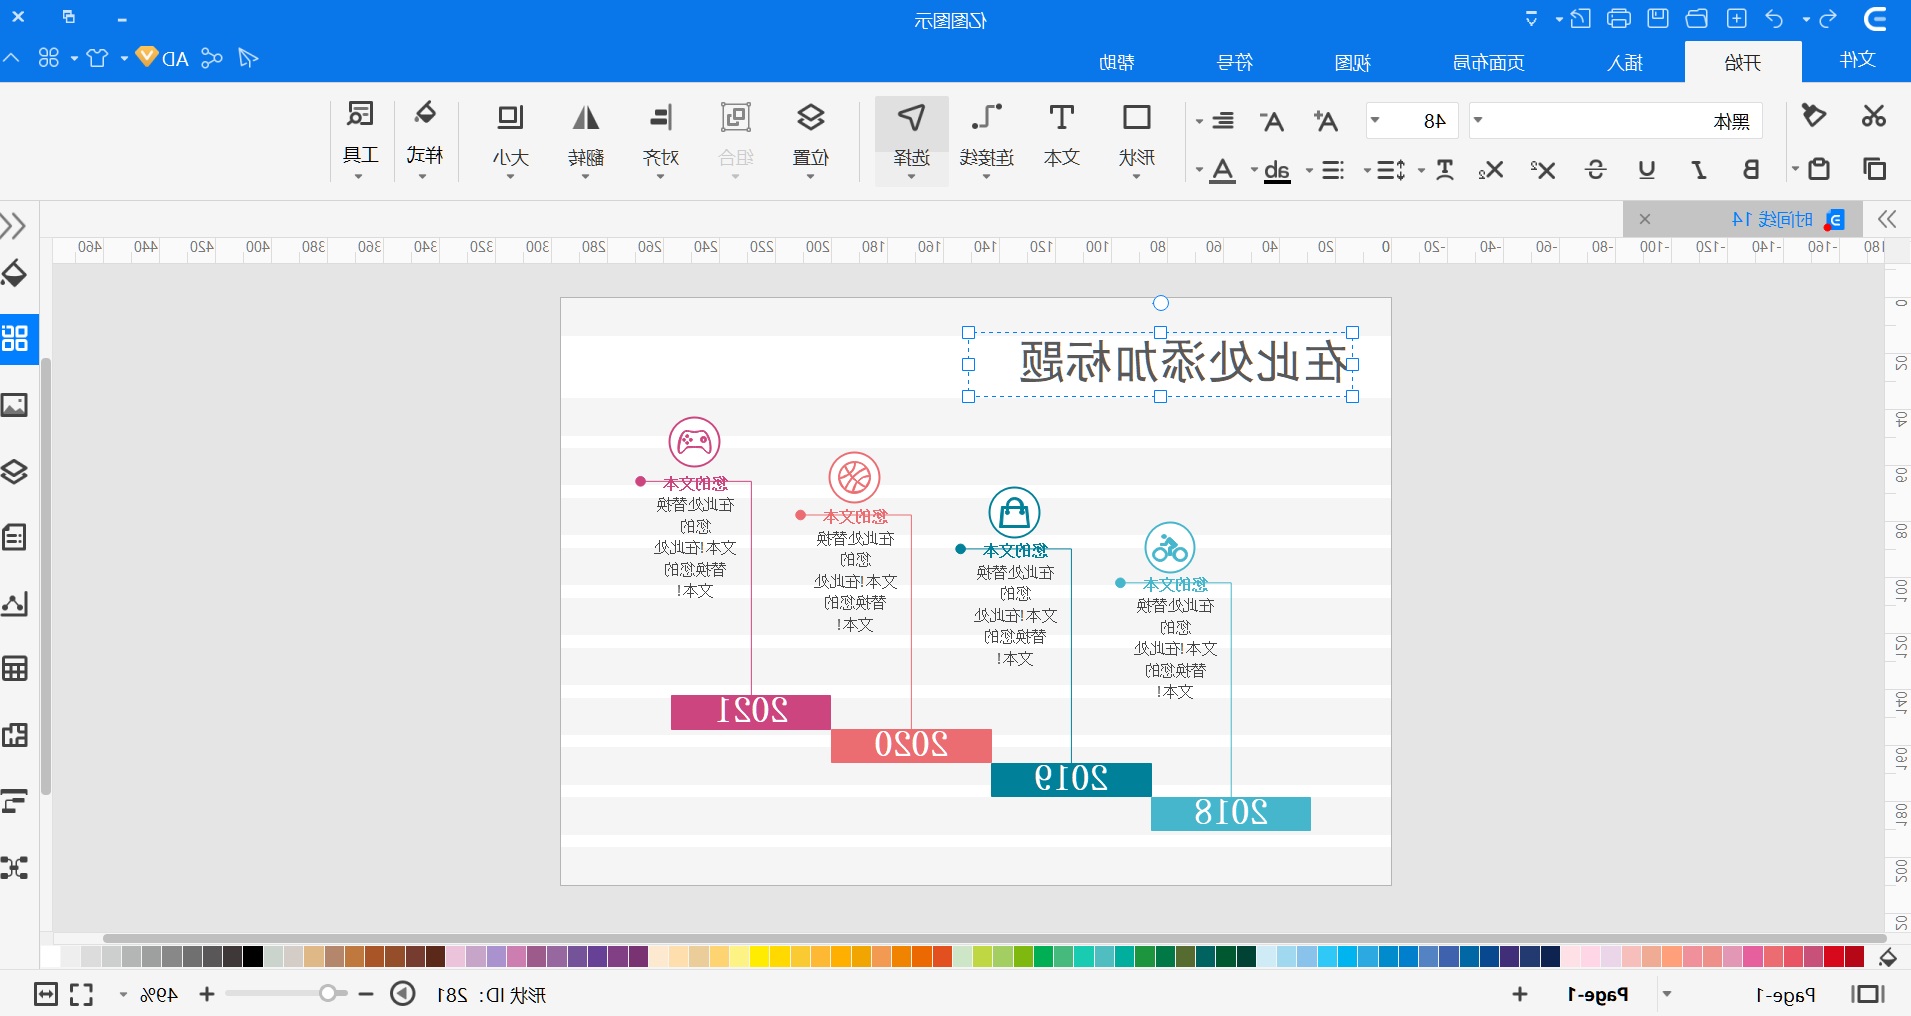This screenshot has width=1911, height=1016.
Task: Click the Add Page plus in status bar
Action: coord(1520,994)
